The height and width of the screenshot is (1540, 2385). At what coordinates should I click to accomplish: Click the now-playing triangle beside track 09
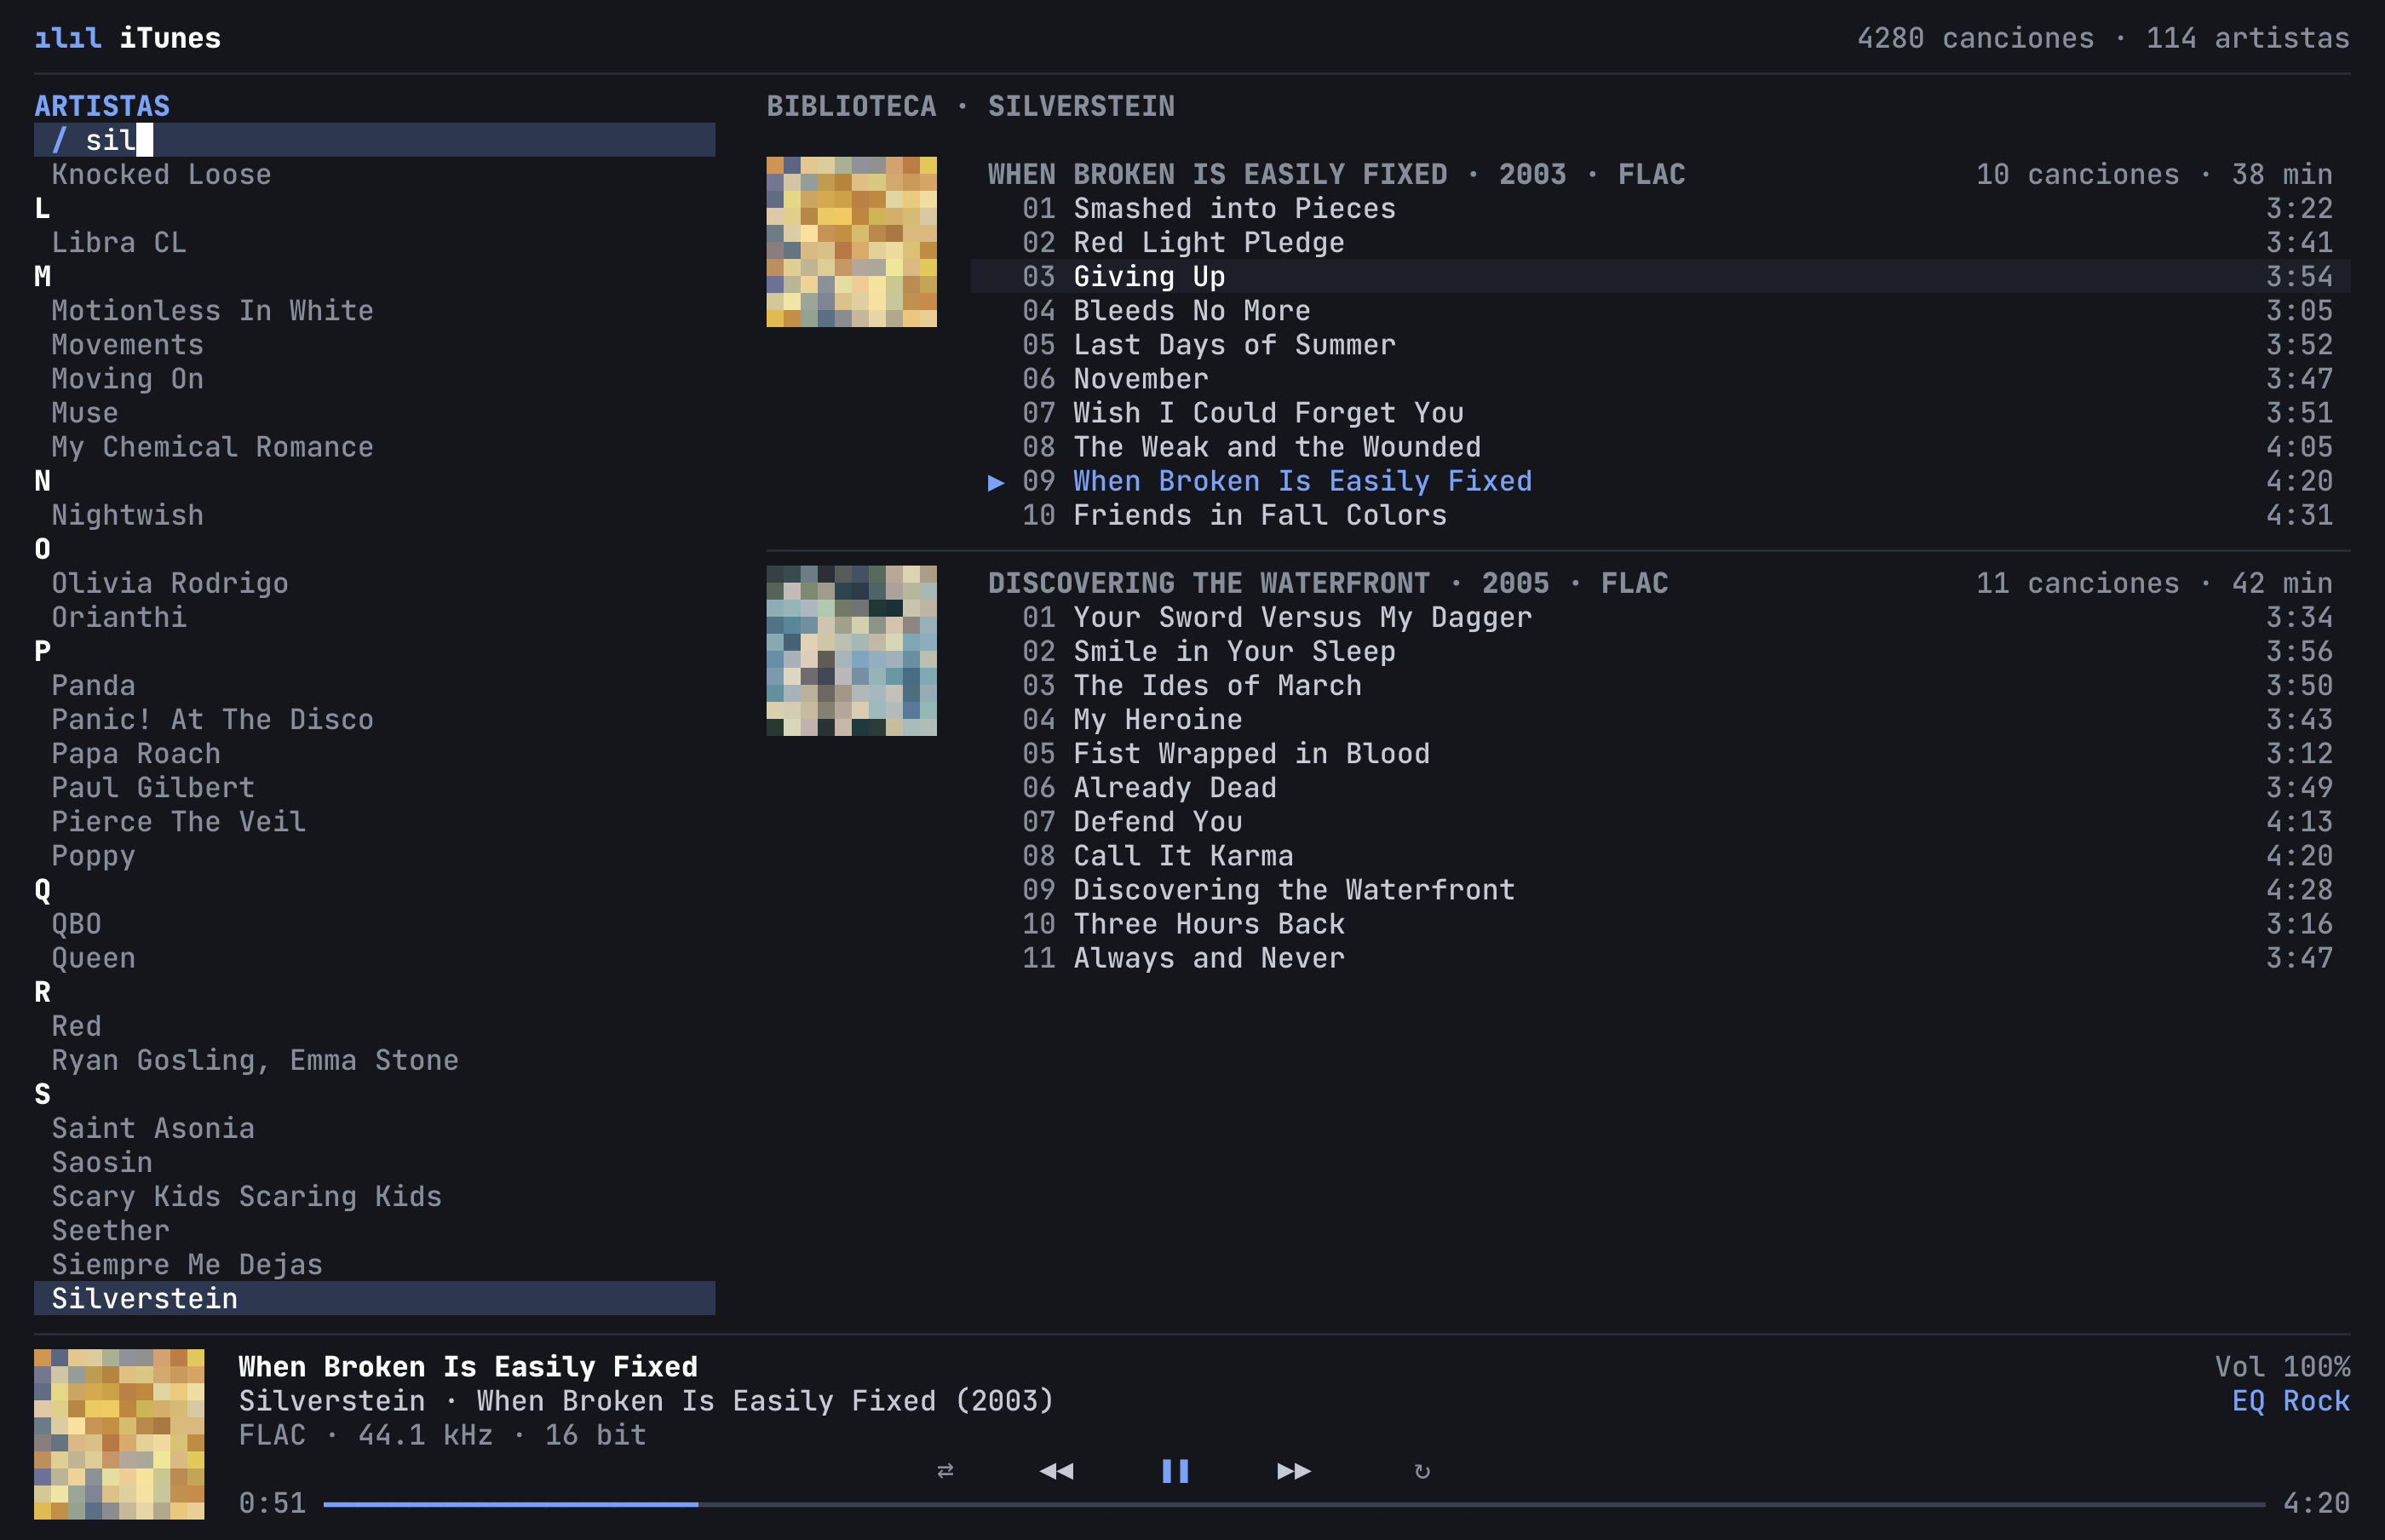[996, 482]
